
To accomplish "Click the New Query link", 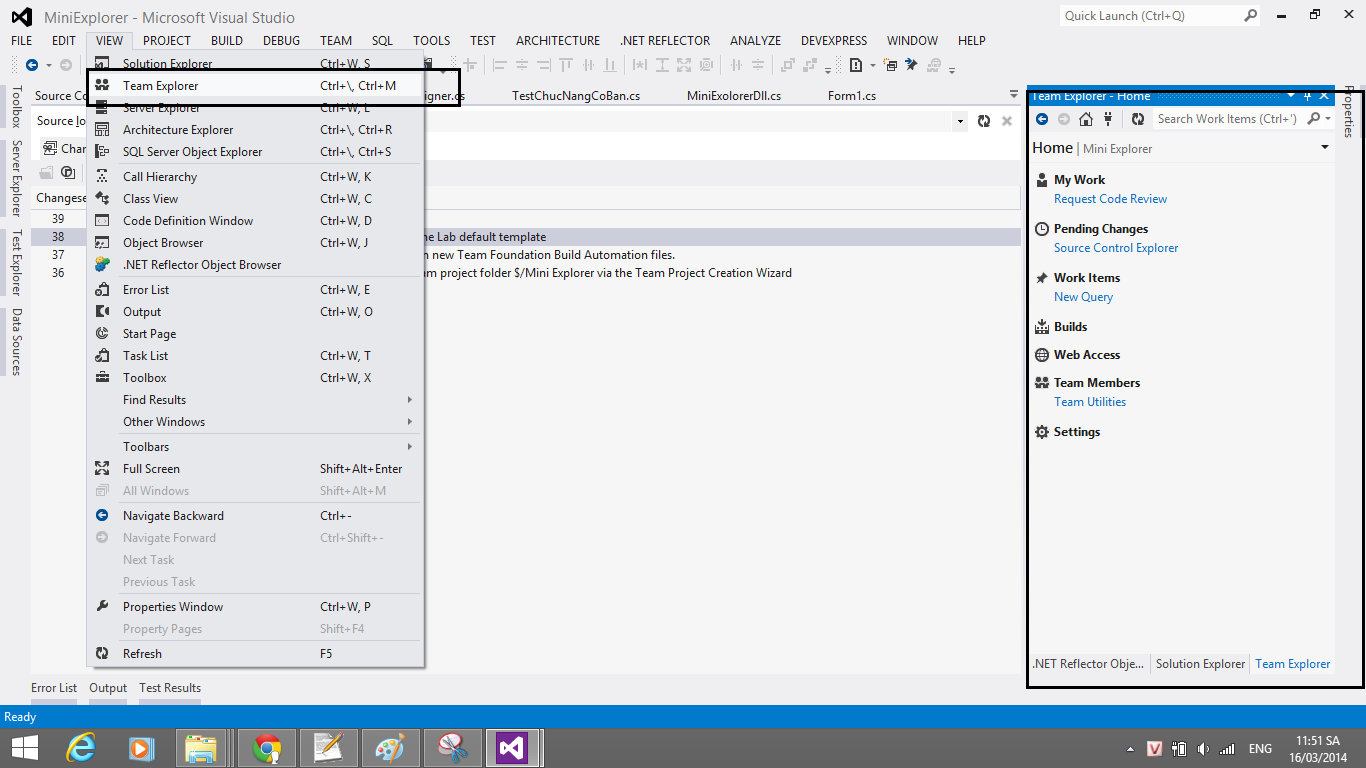I will 1083,297.
